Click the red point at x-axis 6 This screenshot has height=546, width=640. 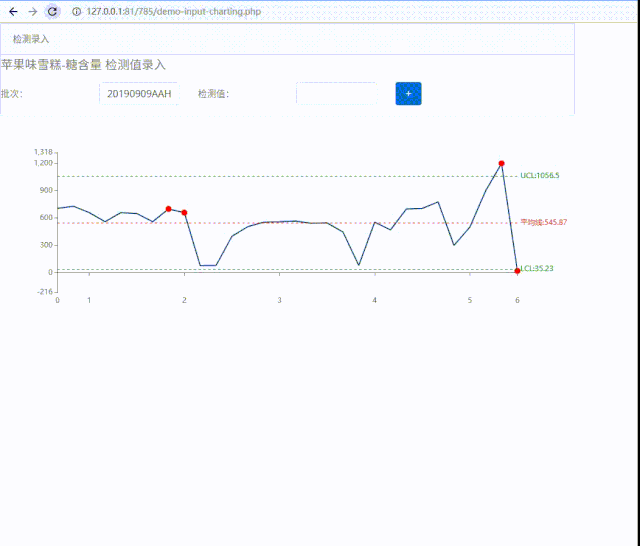(x=517, y=271)
